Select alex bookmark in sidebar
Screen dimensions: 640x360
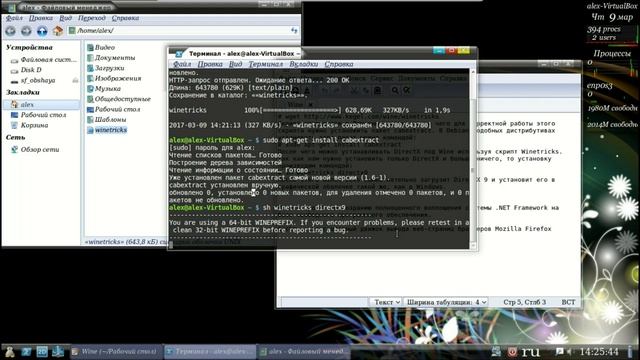click(x=41, y=104)
